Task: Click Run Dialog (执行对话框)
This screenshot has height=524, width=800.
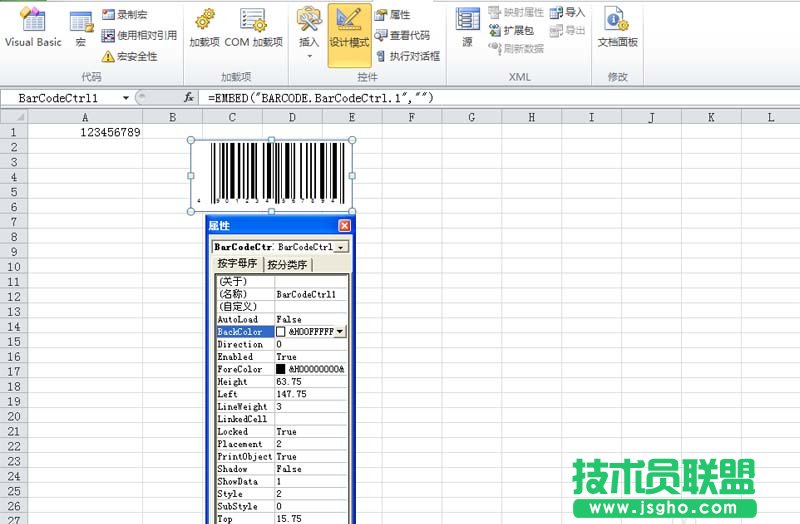Action: pyautogui.click(x=407, y=56)
